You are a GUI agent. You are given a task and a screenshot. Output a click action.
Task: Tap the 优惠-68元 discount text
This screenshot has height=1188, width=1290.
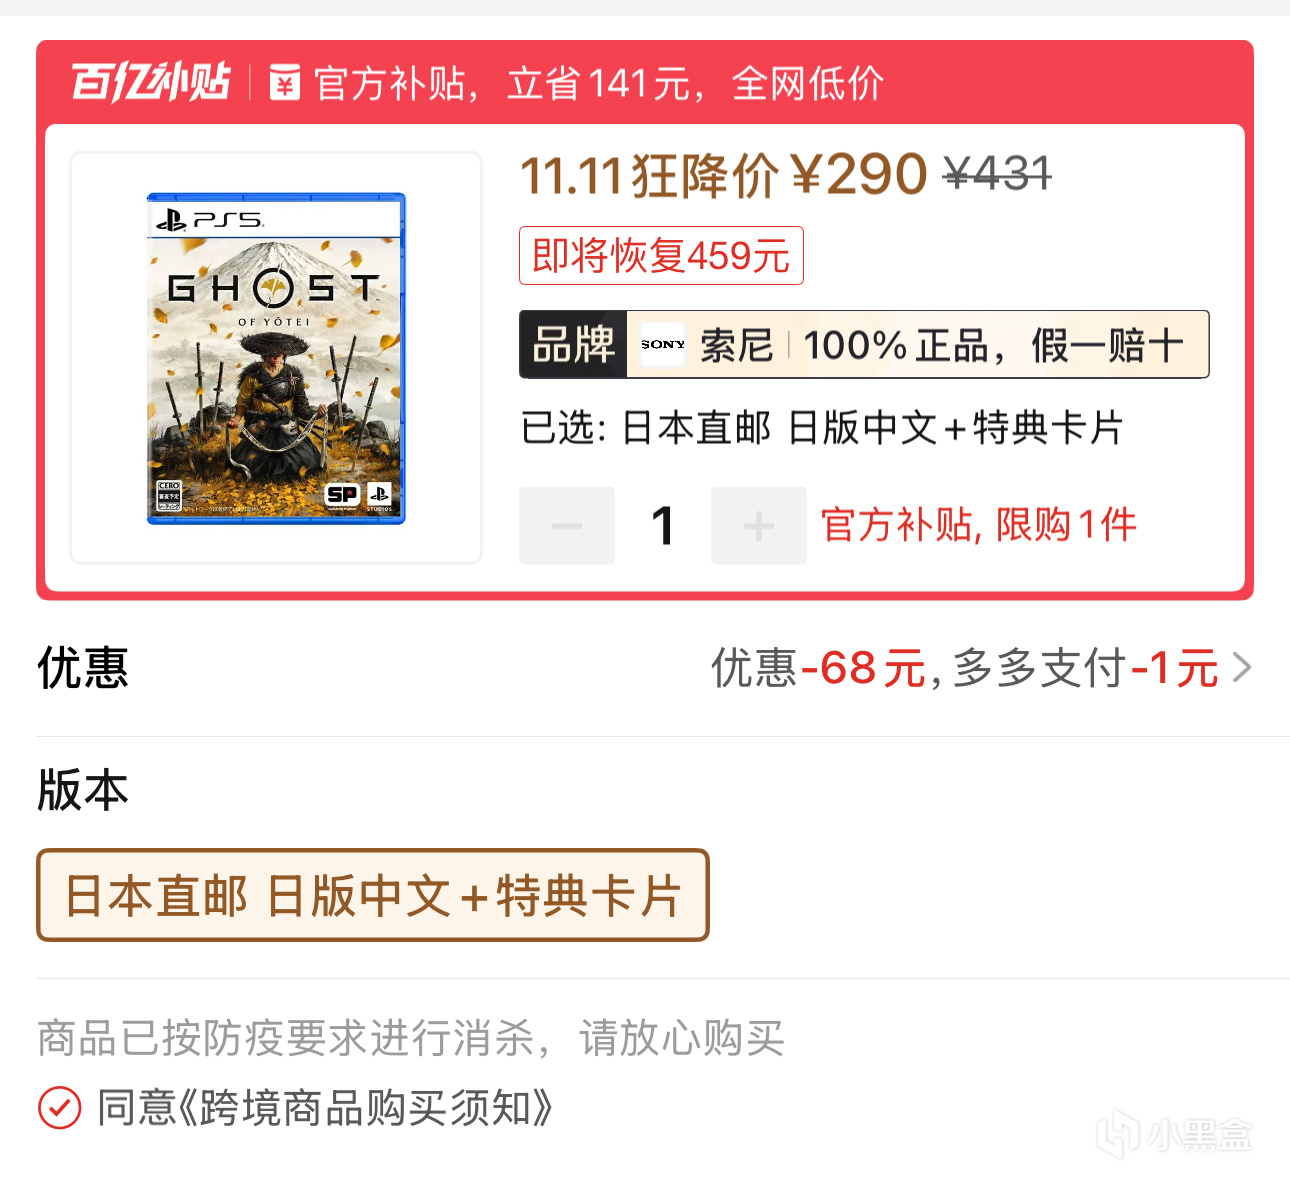819,668
